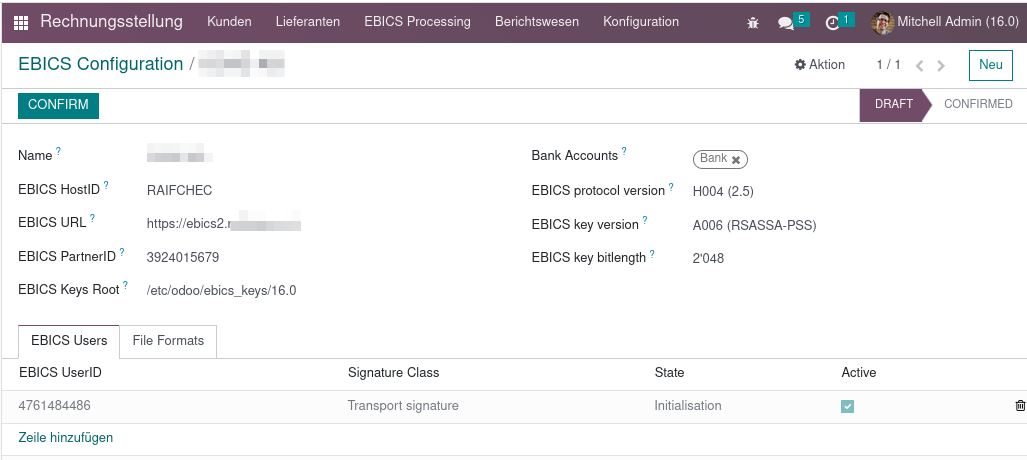Click Zeile hinzufügen link

pyautogui.click(x=65, y=437)
